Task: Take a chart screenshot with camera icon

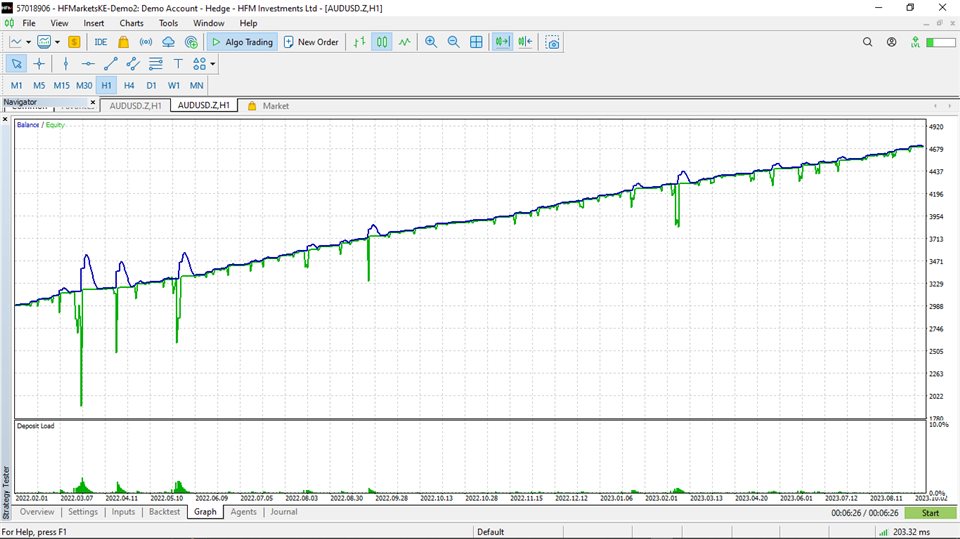Action: coord(552,42)
